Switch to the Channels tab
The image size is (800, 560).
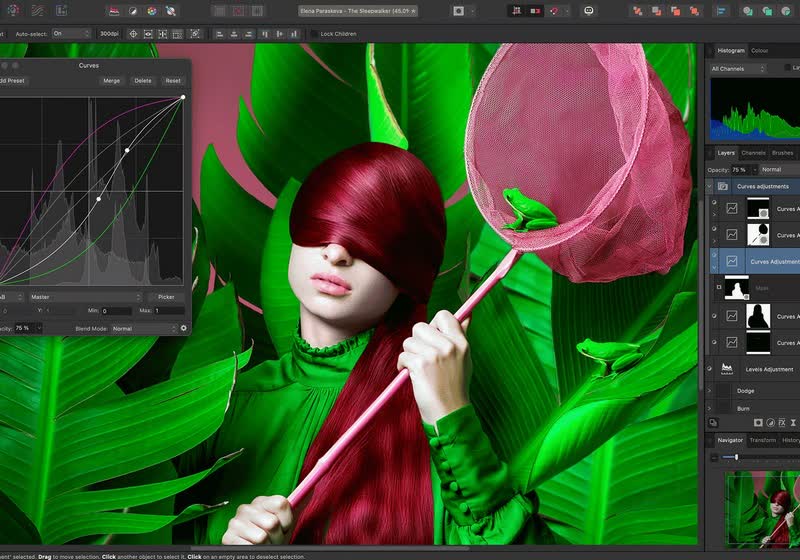coord(754,153)
